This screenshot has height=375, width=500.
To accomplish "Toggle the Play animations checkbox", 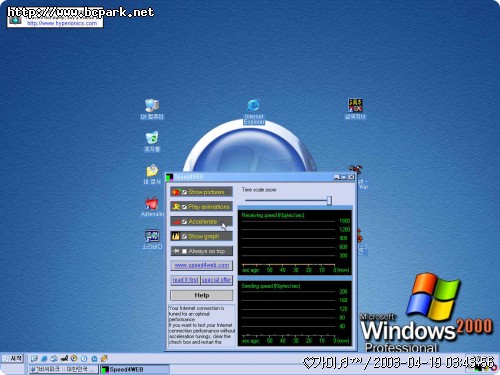I will point(184,207).
